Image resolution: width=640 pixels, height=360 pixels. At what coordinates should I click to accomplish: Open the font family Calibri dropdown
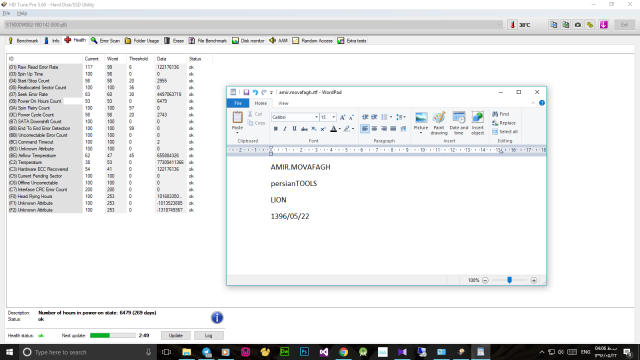click(x=316, y=117)
